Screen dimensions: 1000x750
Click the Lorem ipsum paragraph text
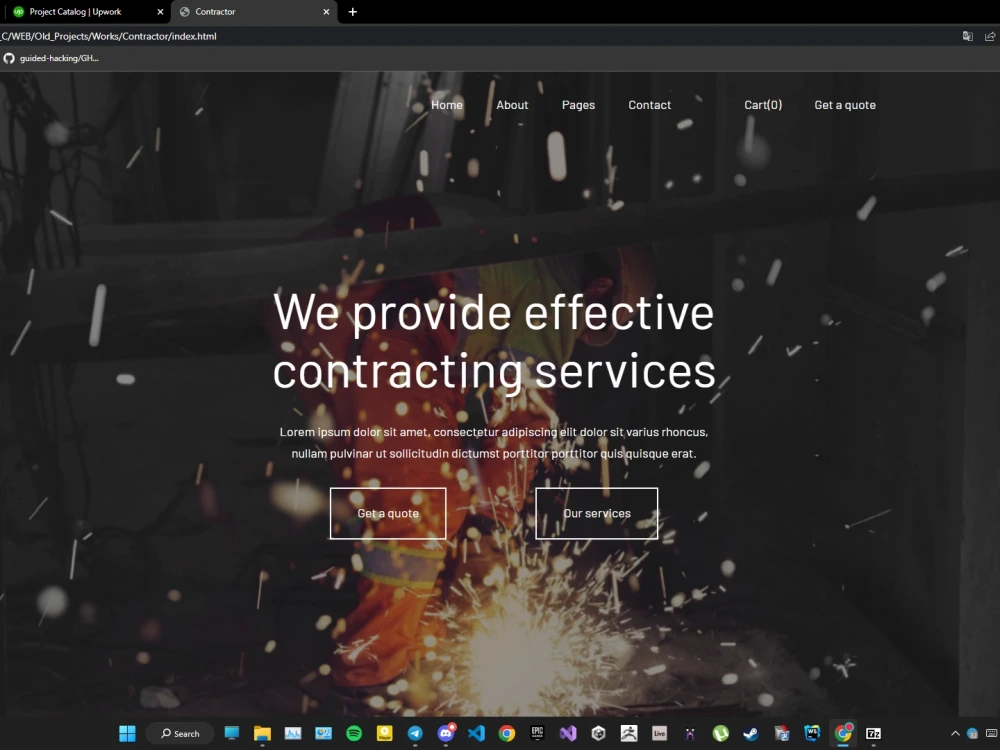(x=494, y=443)
